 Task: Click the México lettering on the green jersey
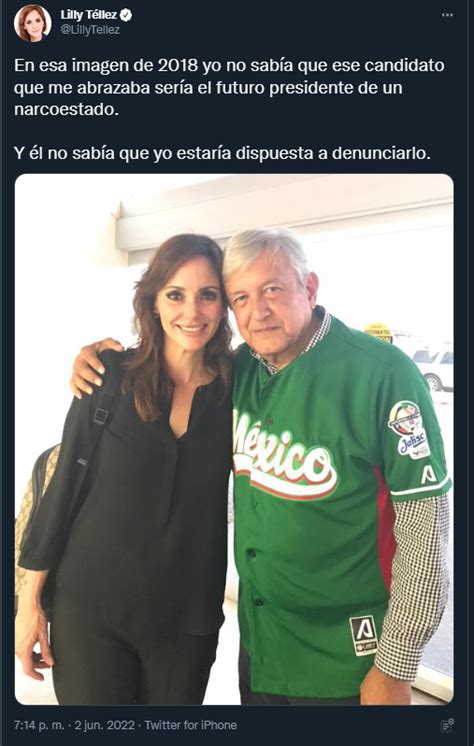point(285,458)
